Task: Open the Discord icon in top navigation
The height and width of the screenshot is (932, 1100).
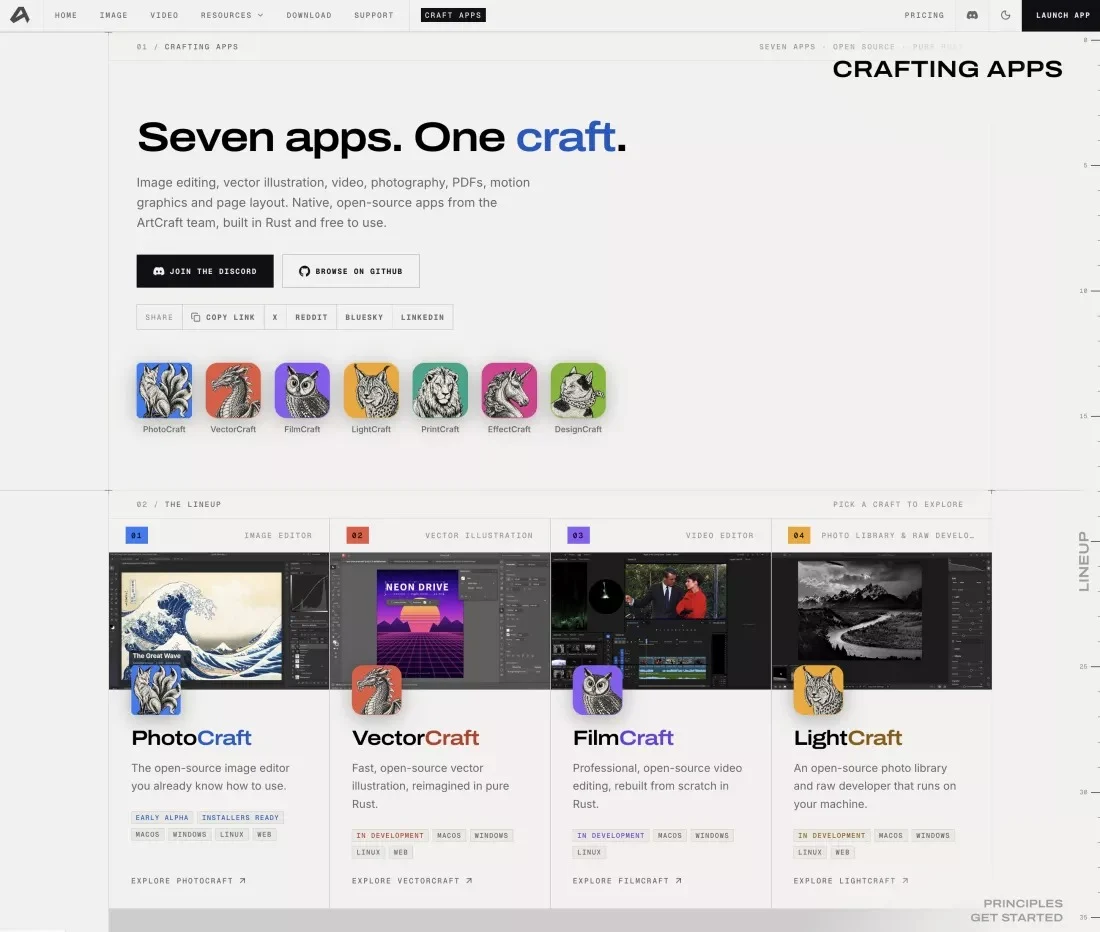Action: (972, 15)
